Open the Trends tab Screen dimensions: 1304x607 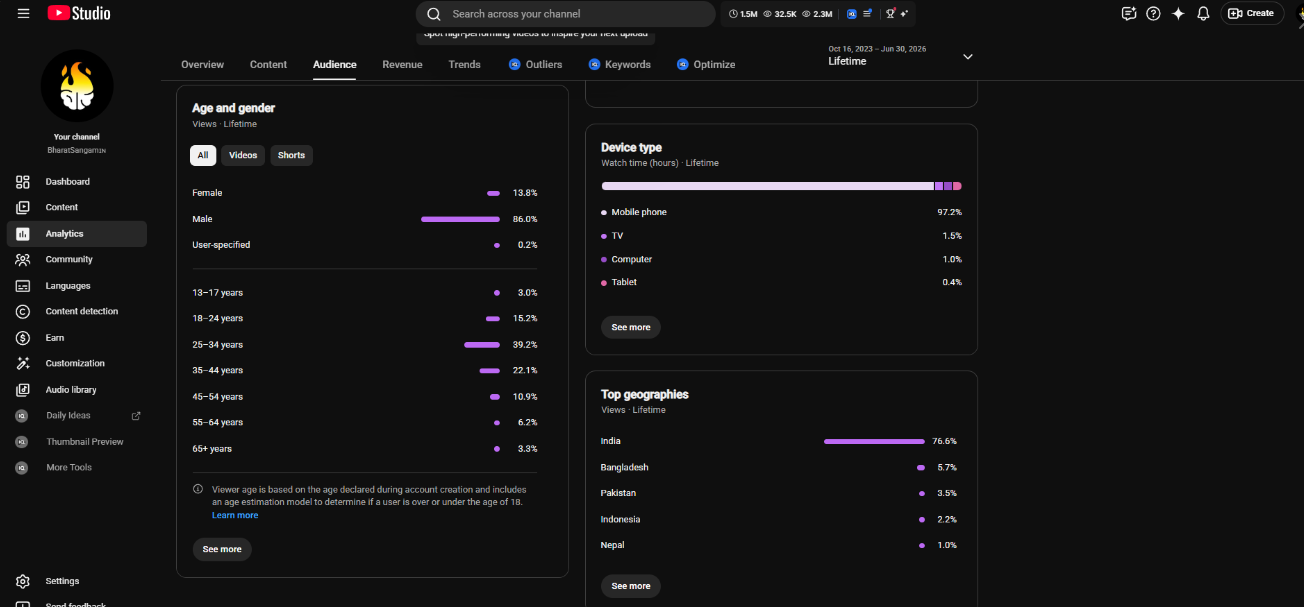coord(464,64)
